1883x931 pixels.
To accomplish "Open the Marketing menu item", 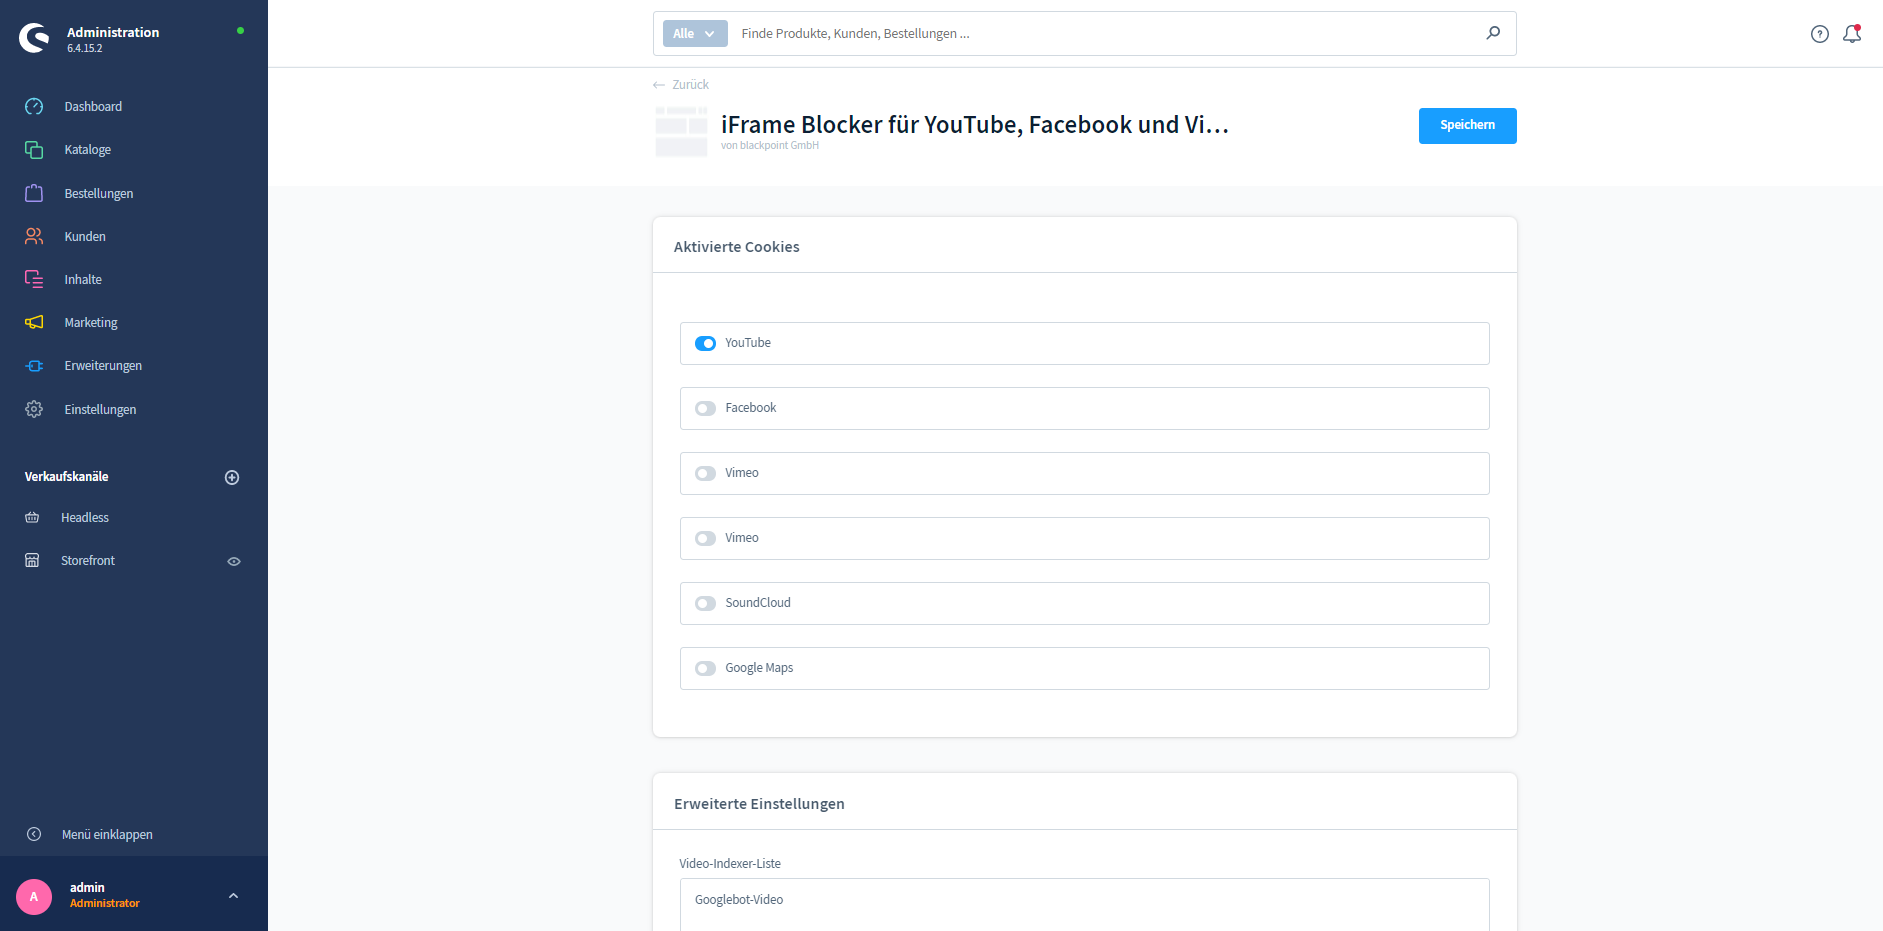I will (91, 322).
